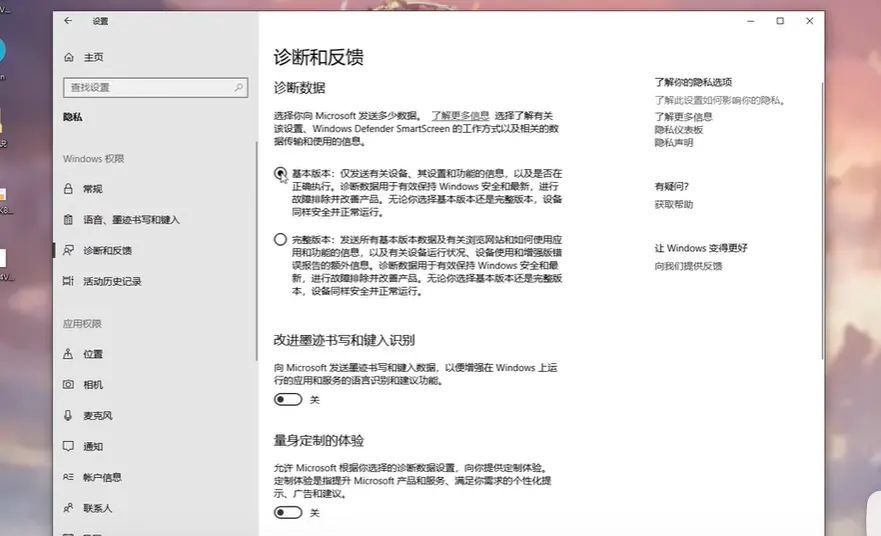This screenshot has height=536, width=881.
Task: Select the 基本版本 radio button
Action: 280,174
